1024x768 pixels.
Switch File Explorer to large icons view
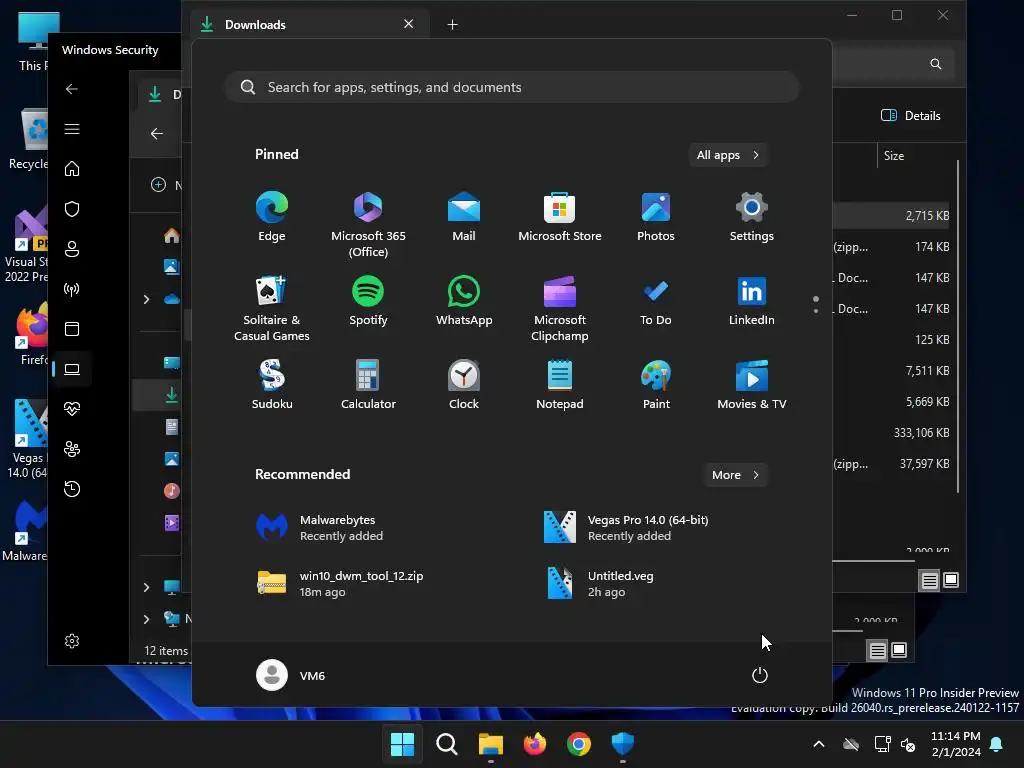pyautogui.click(x=951, y=580)
